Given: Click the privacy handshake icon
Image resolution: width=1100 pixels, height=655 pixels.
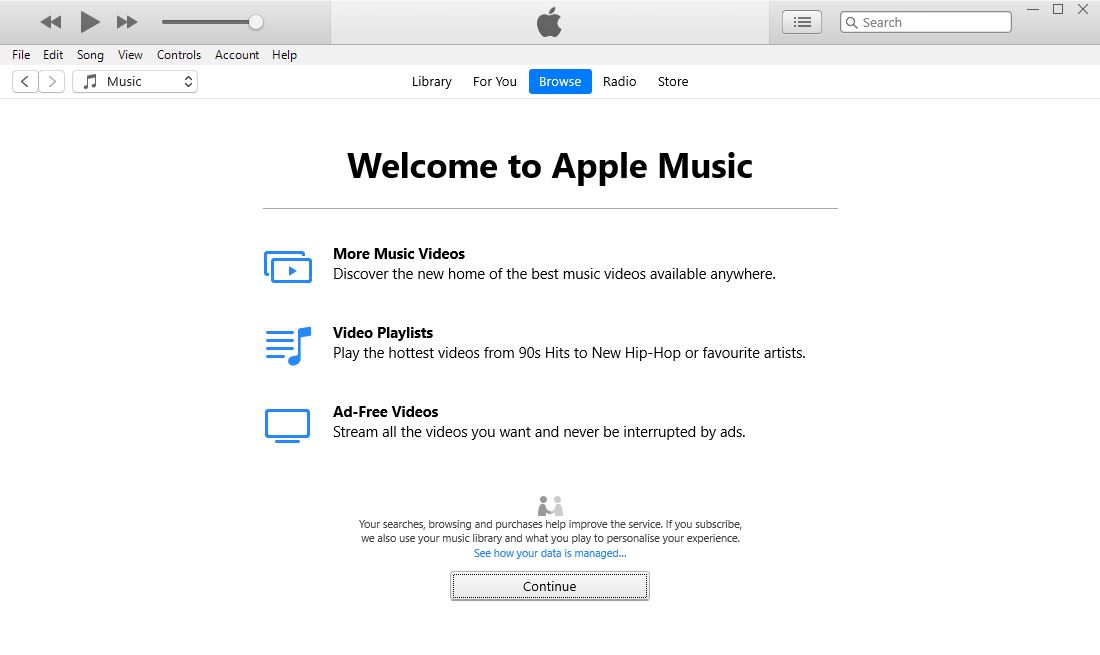Looking at the screenshot, I should [550, 506].
